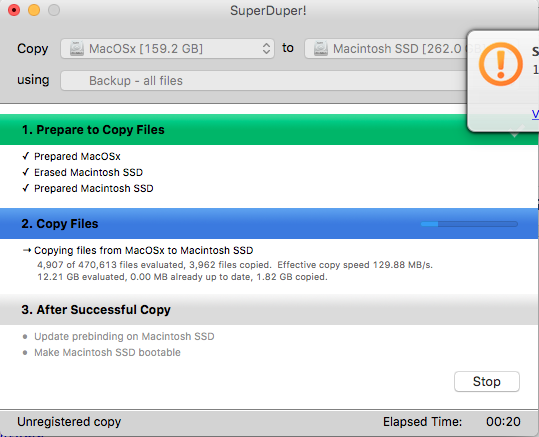Click Update prebinding on Macintosh SSD
The height and width of the screenshot is (437, 539).
(x=124, y=336)
